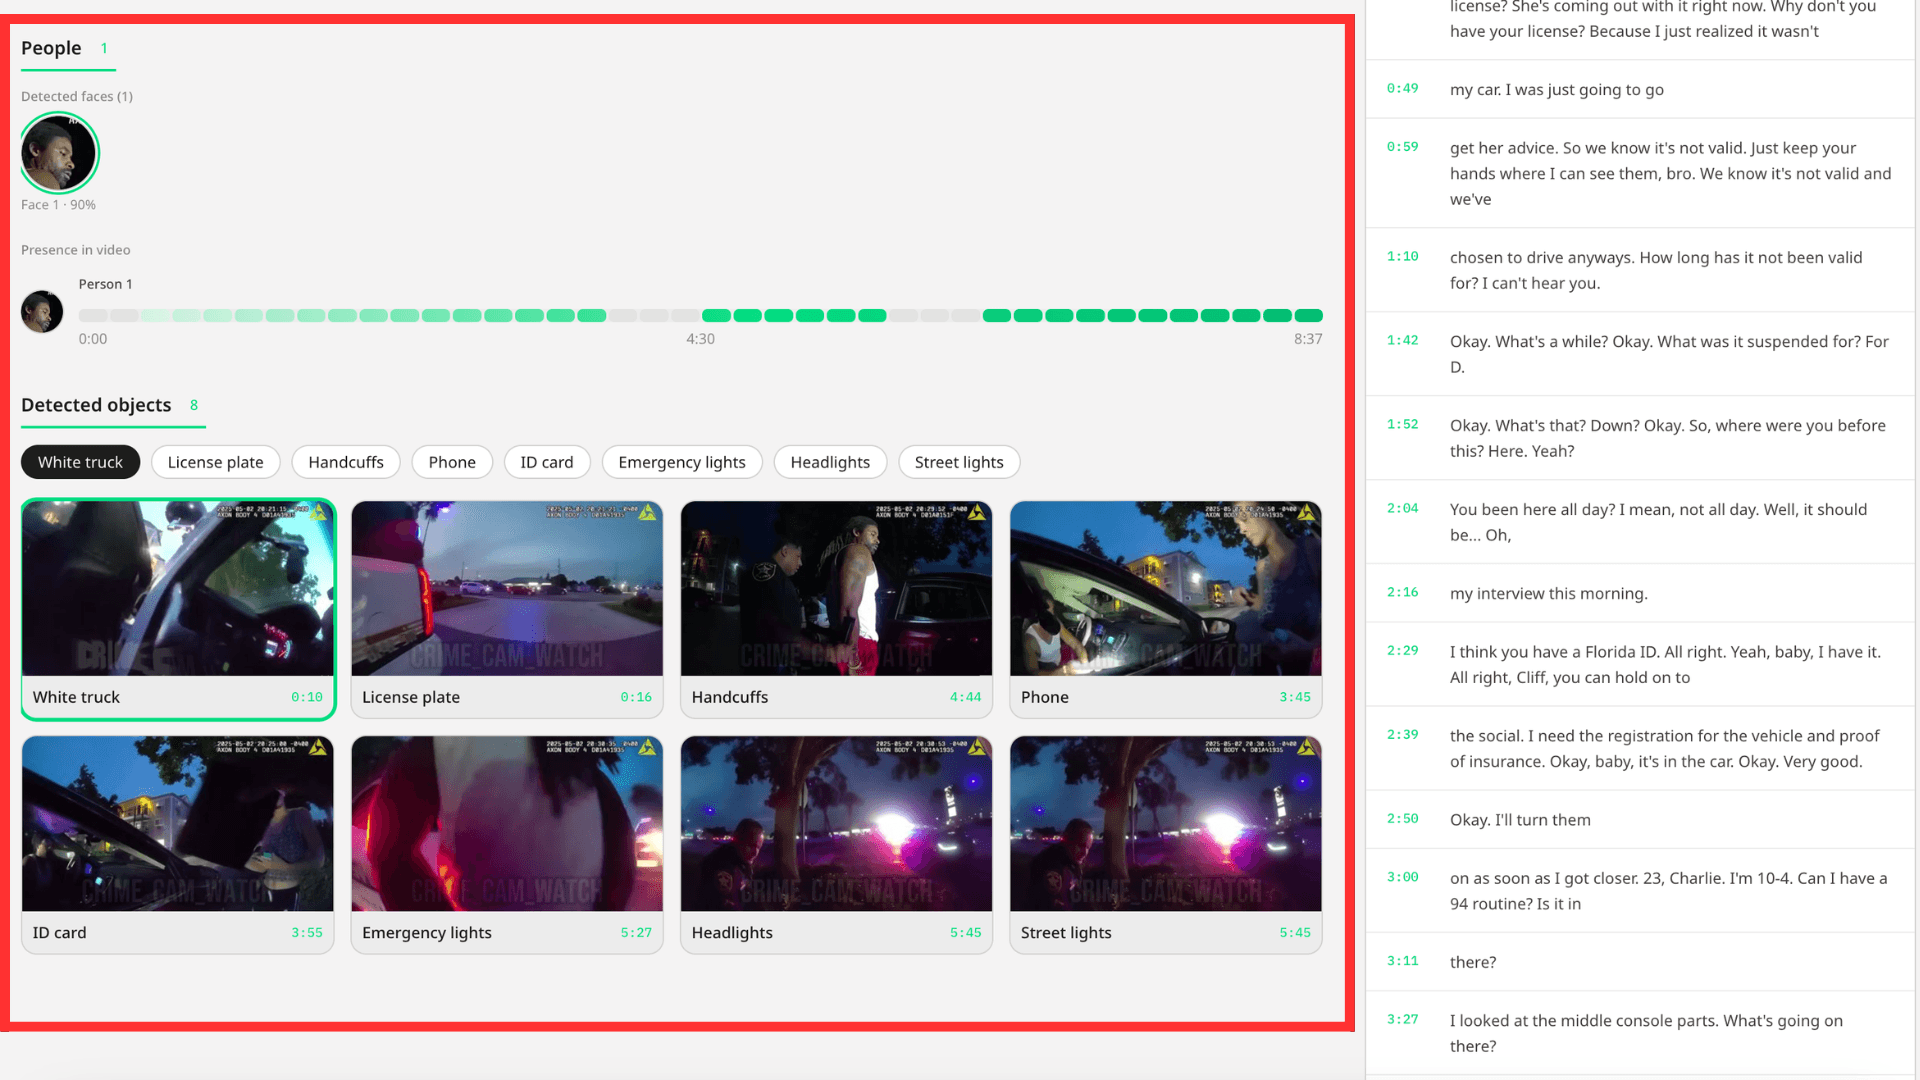Select the Handcuffs filter chip
Screen dimensions: 1920x1080
345,462
